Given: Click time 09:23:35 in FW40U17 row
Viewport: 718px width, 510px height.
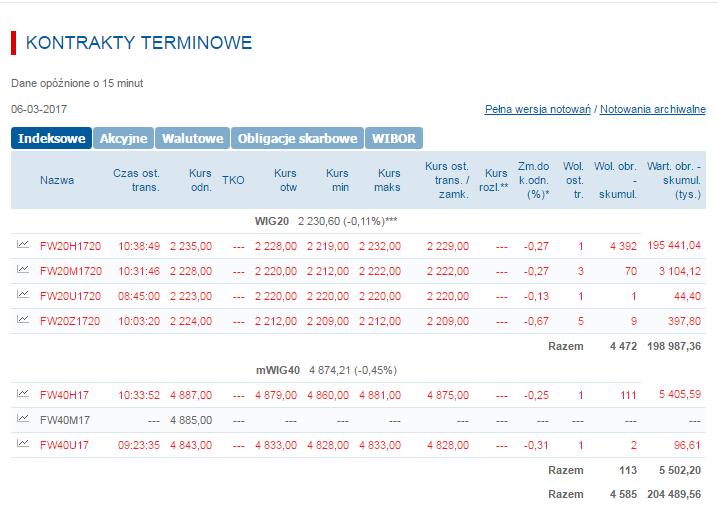Looking at the screenshot, I should click(x=139, y=445).
